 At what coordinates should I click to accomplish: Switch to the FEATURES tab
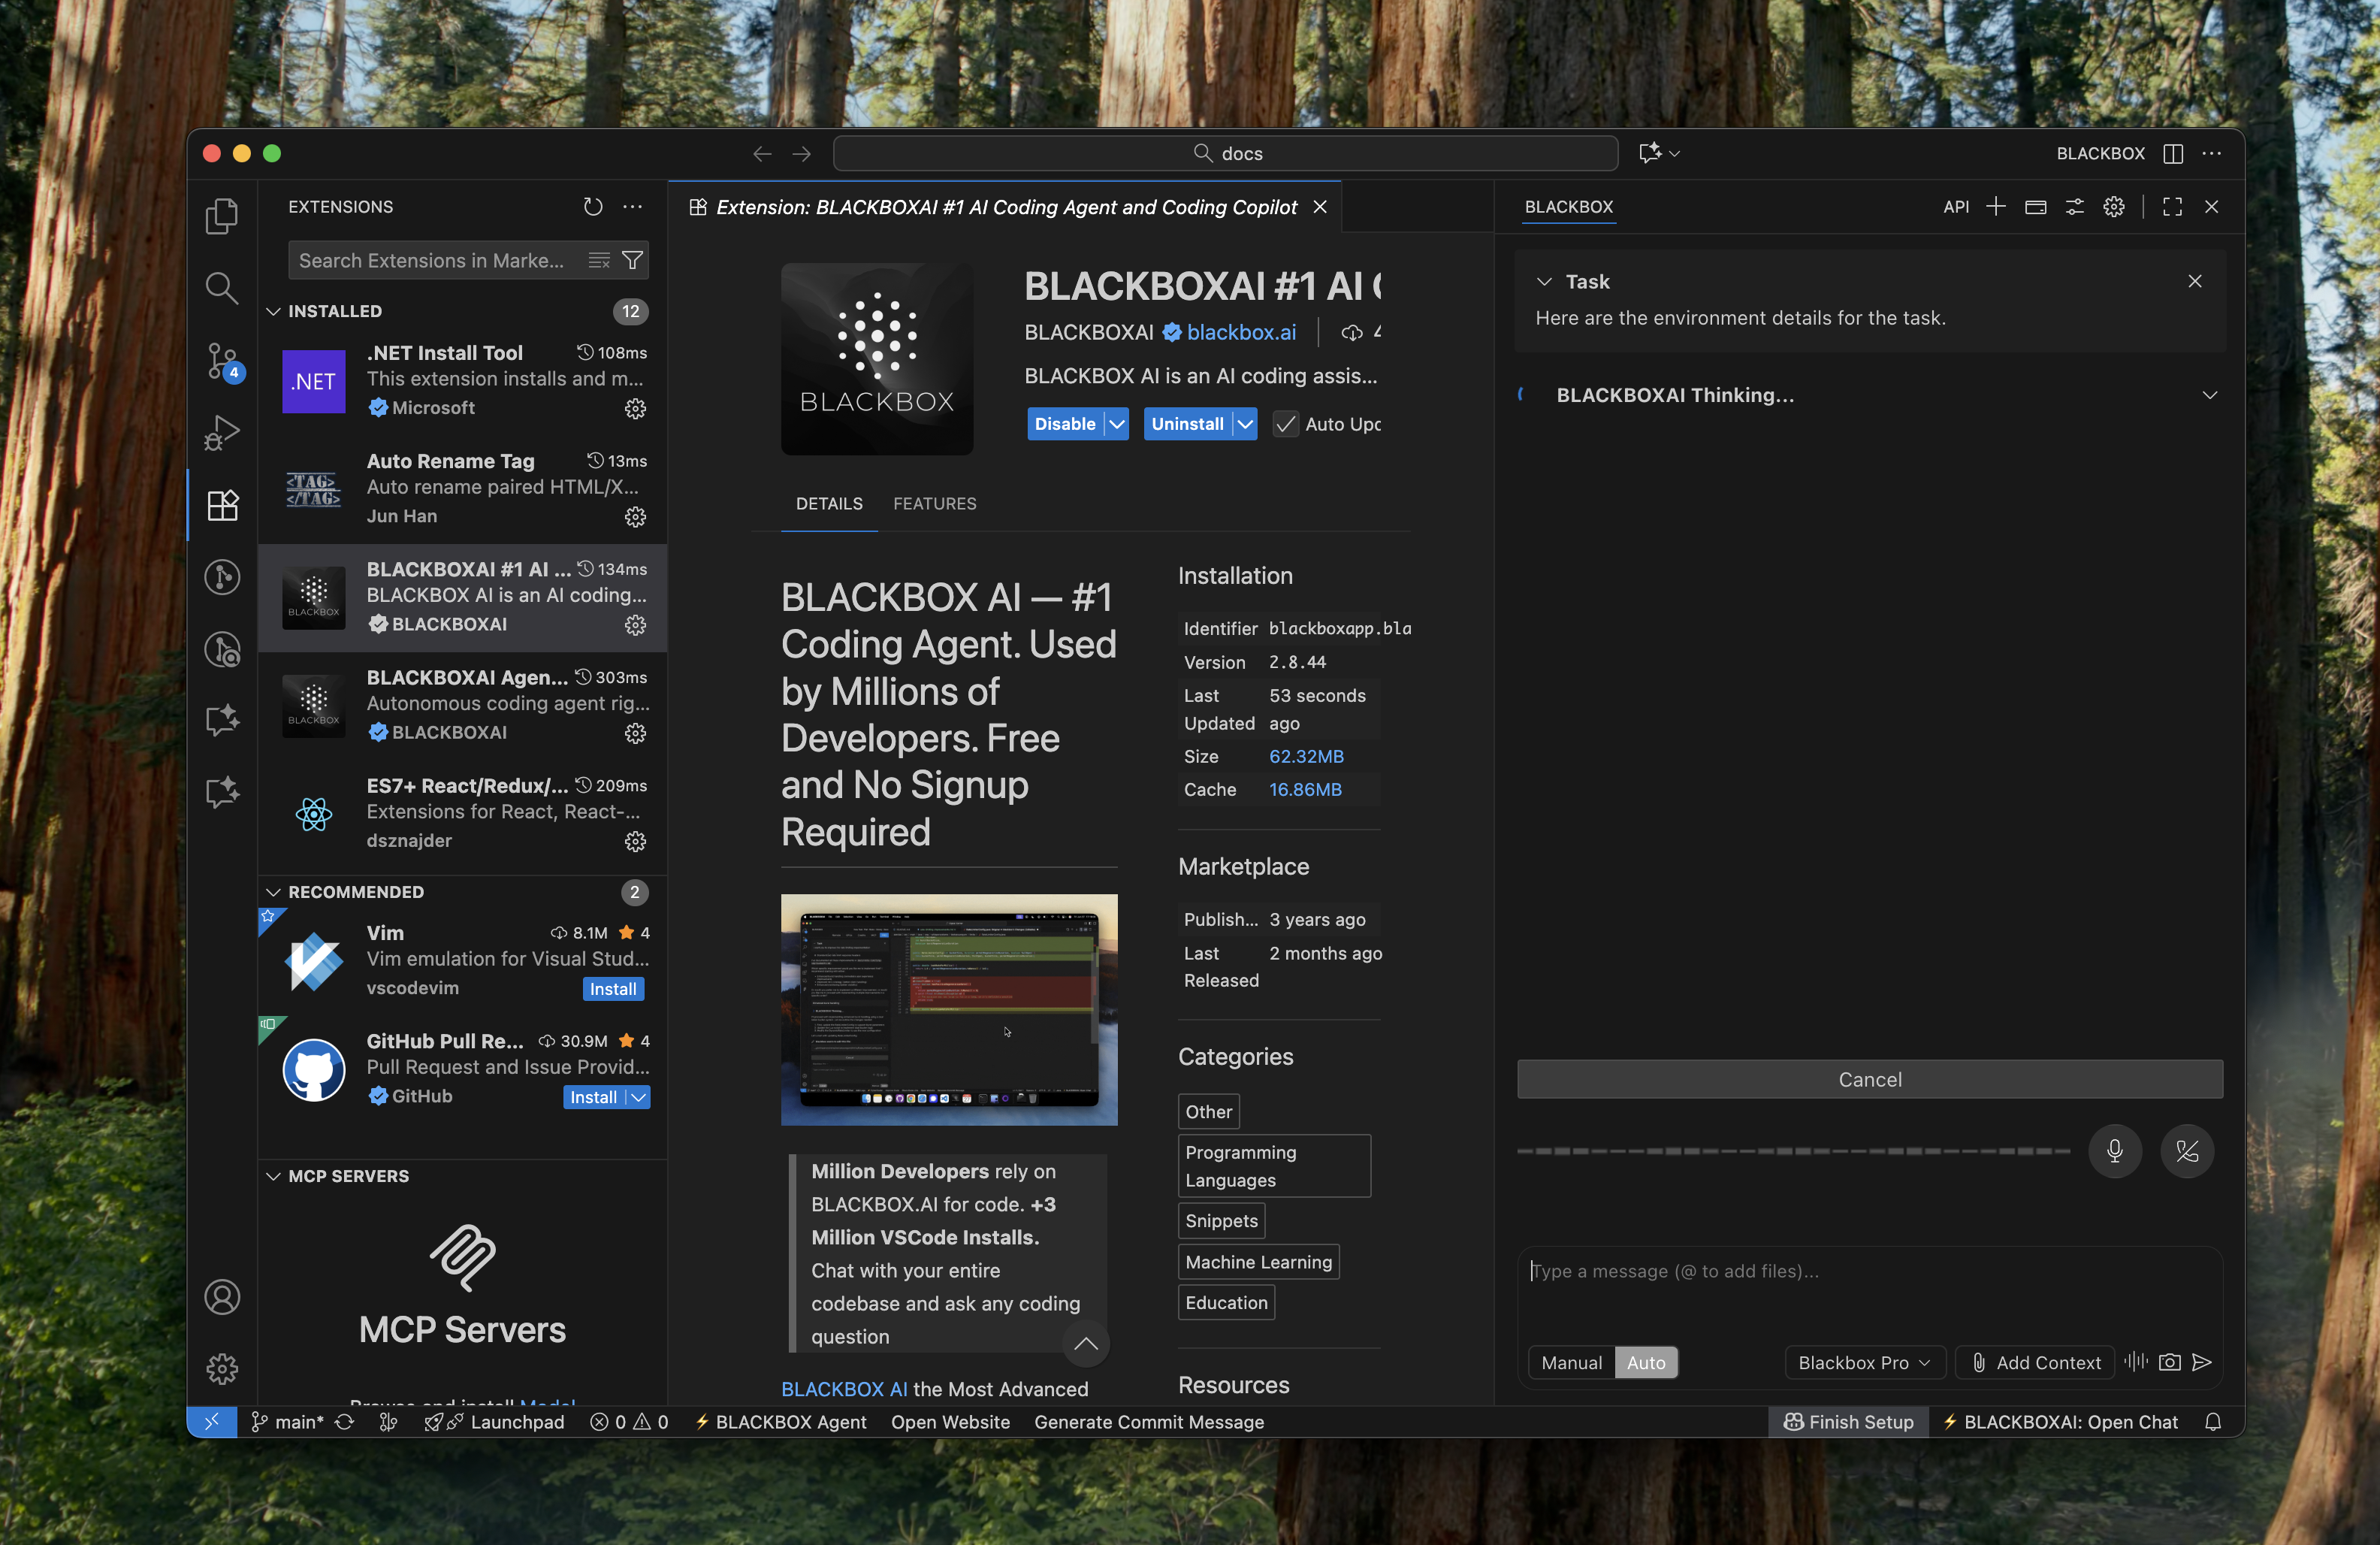pyautogui.click(x=934, y=503)
